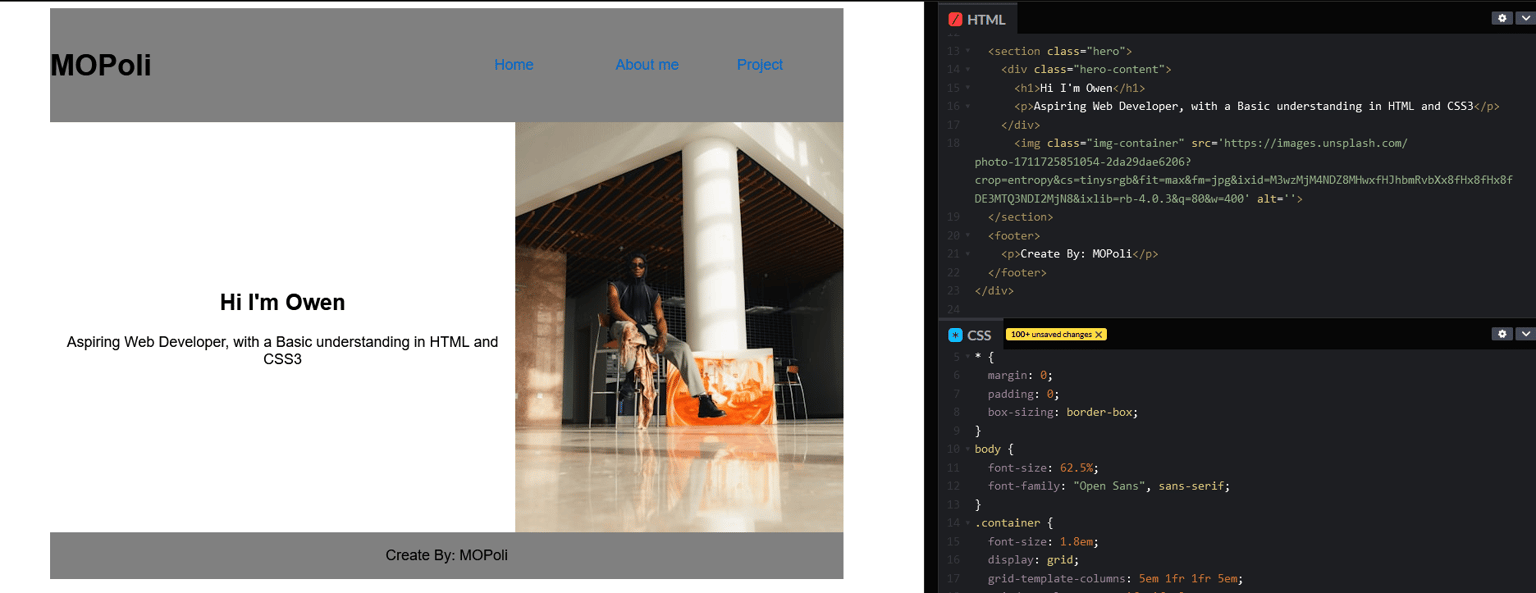Open the HTML editor settings gear
Image resolution: width=1536 pixels, height=593 pixels.
[1501, 18]
